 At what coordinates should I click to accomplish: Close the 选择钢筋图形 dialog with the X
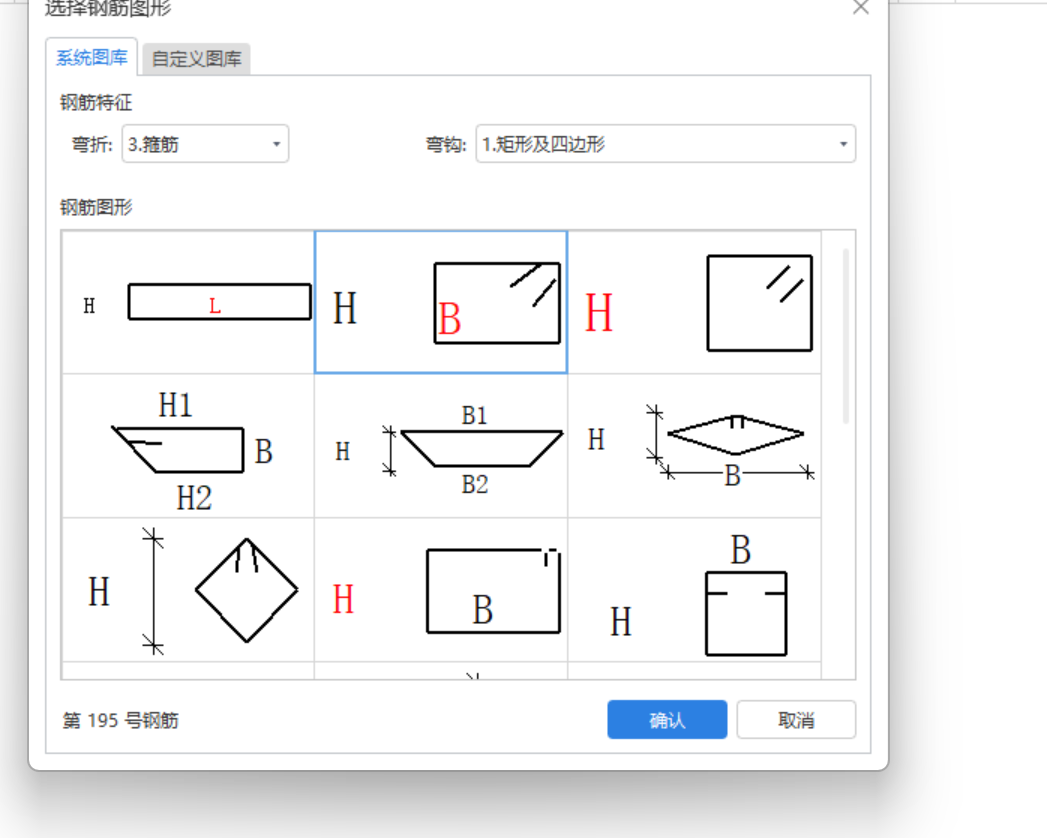pyautogui.click(x=860, y=8)
